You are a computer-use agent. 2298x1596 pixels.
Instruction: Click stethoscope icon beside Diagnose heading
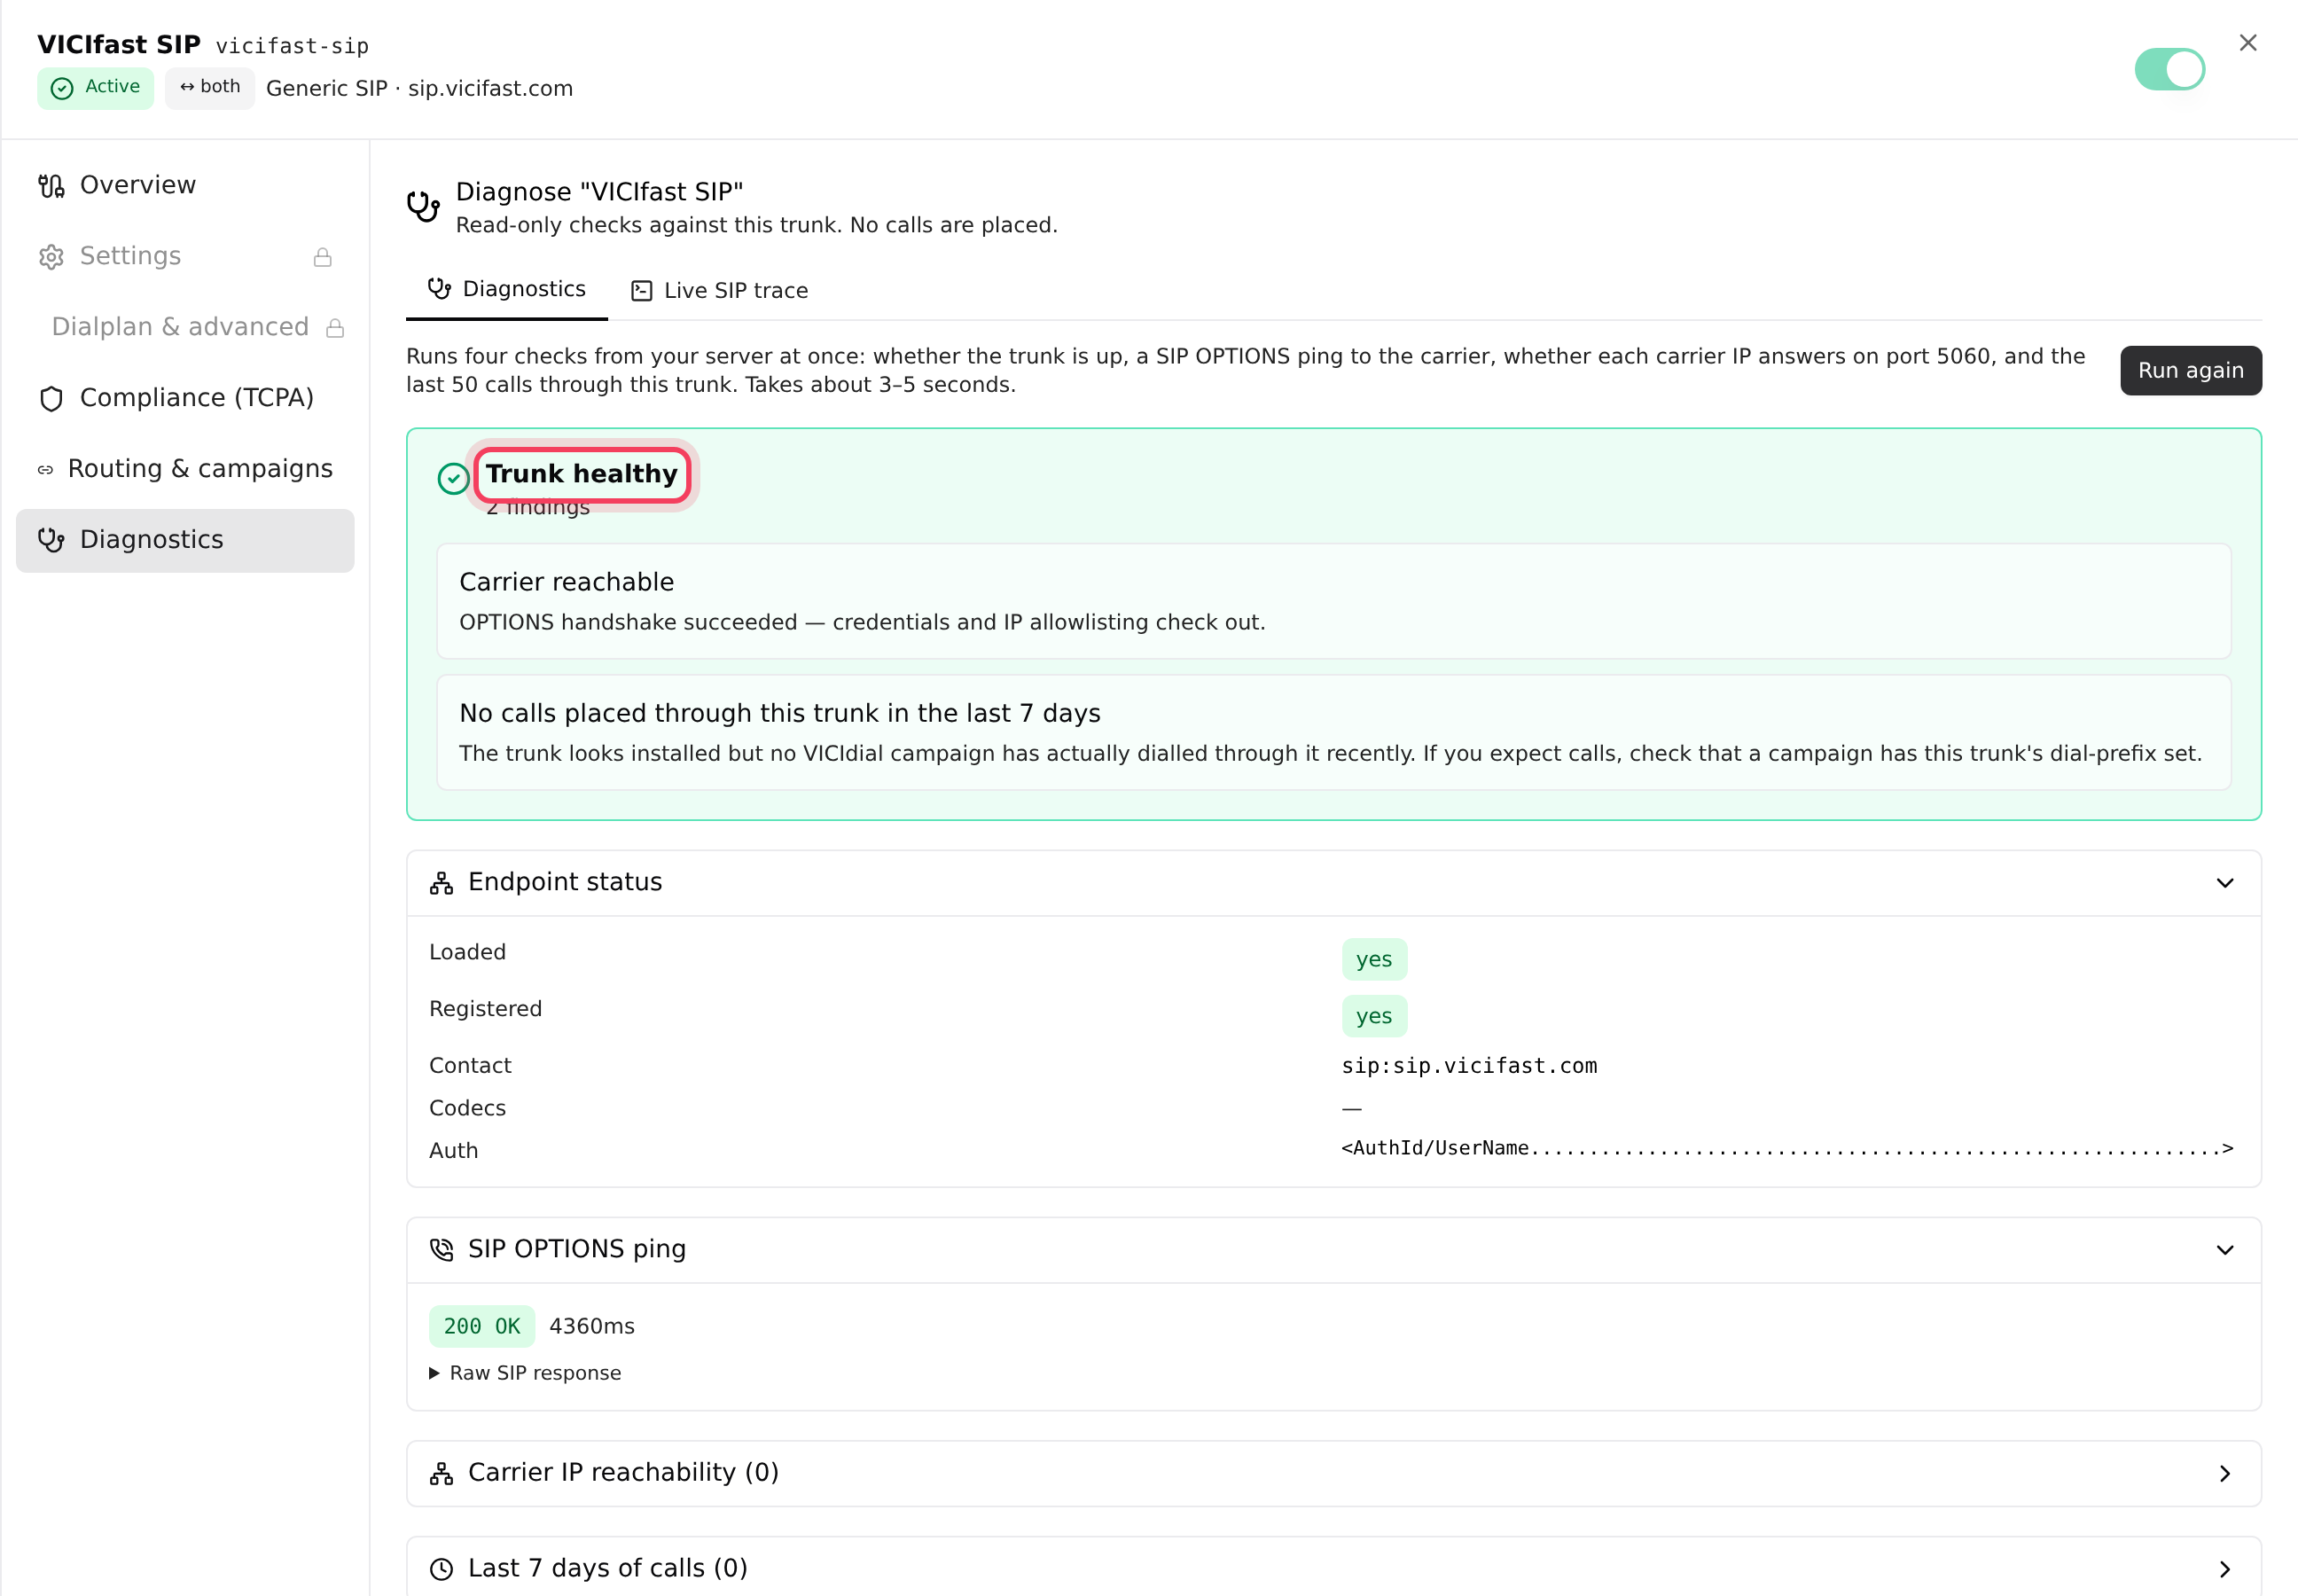click(423, 206)
